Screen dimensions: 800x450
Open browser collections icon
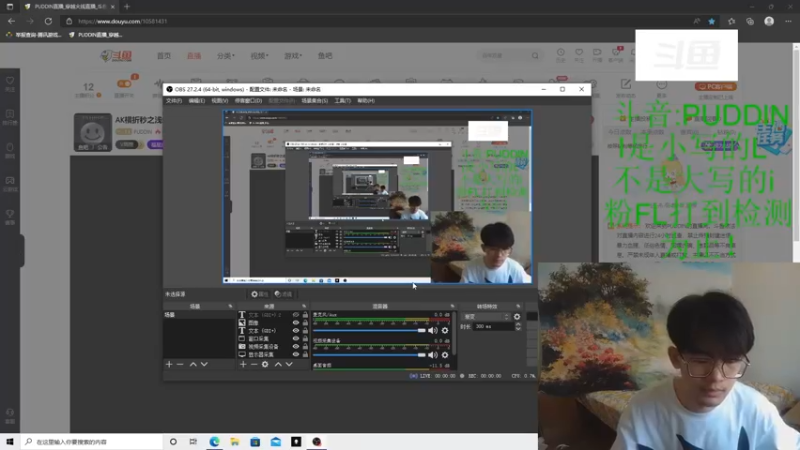tap(749, 21)
